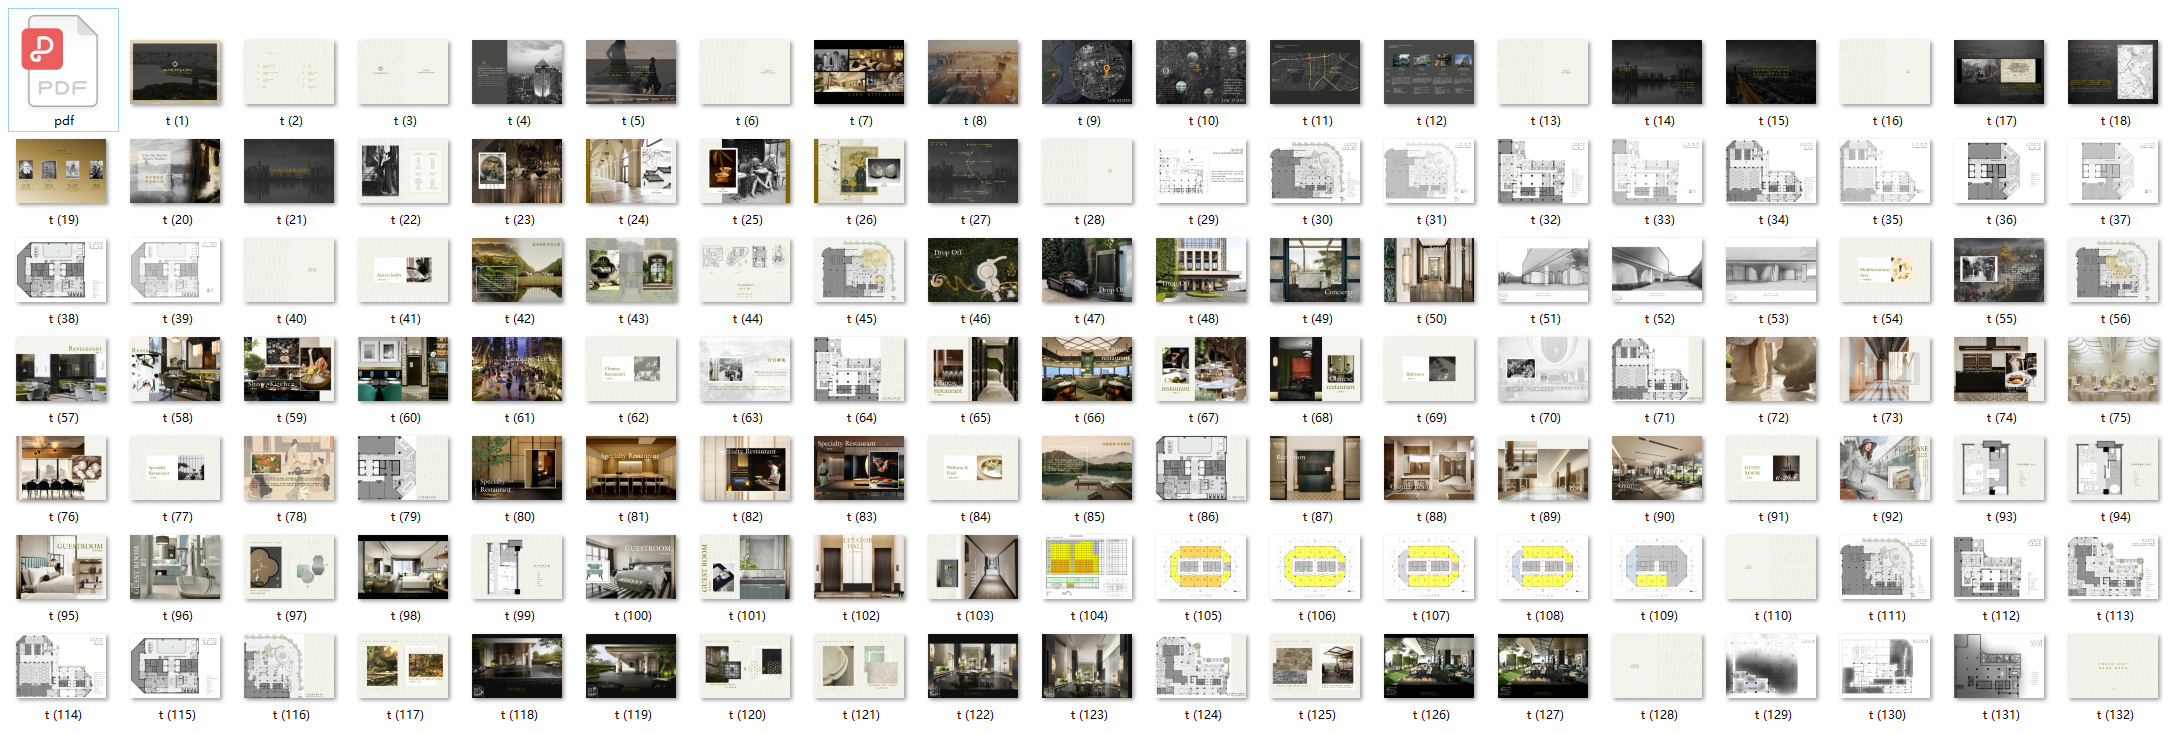Select night terrace thumbnail t (61)
2177x734 pixels.
(x=517, y=370)
